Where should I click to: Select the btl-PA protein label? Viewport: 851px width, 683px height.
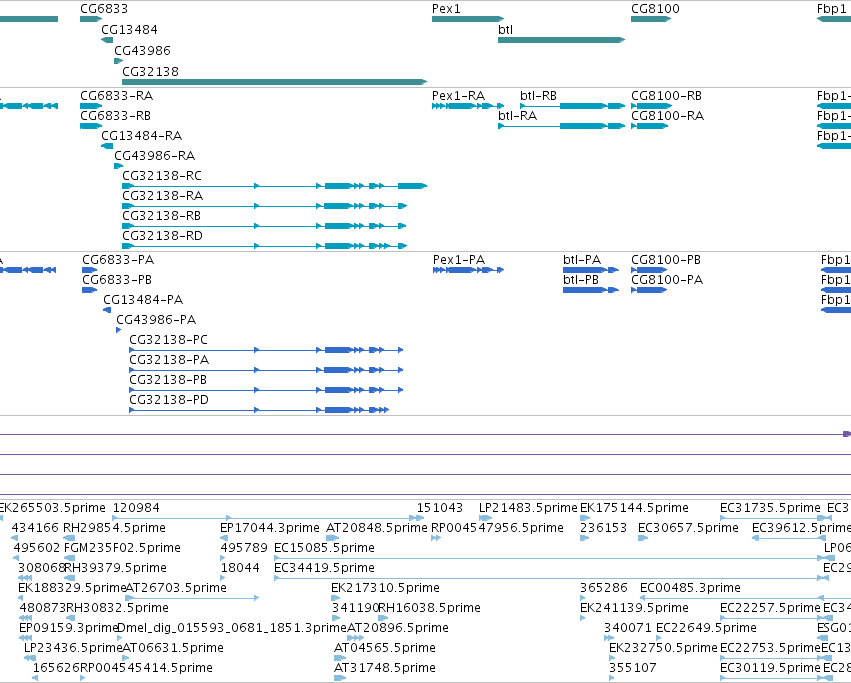(x=582, y=260)
